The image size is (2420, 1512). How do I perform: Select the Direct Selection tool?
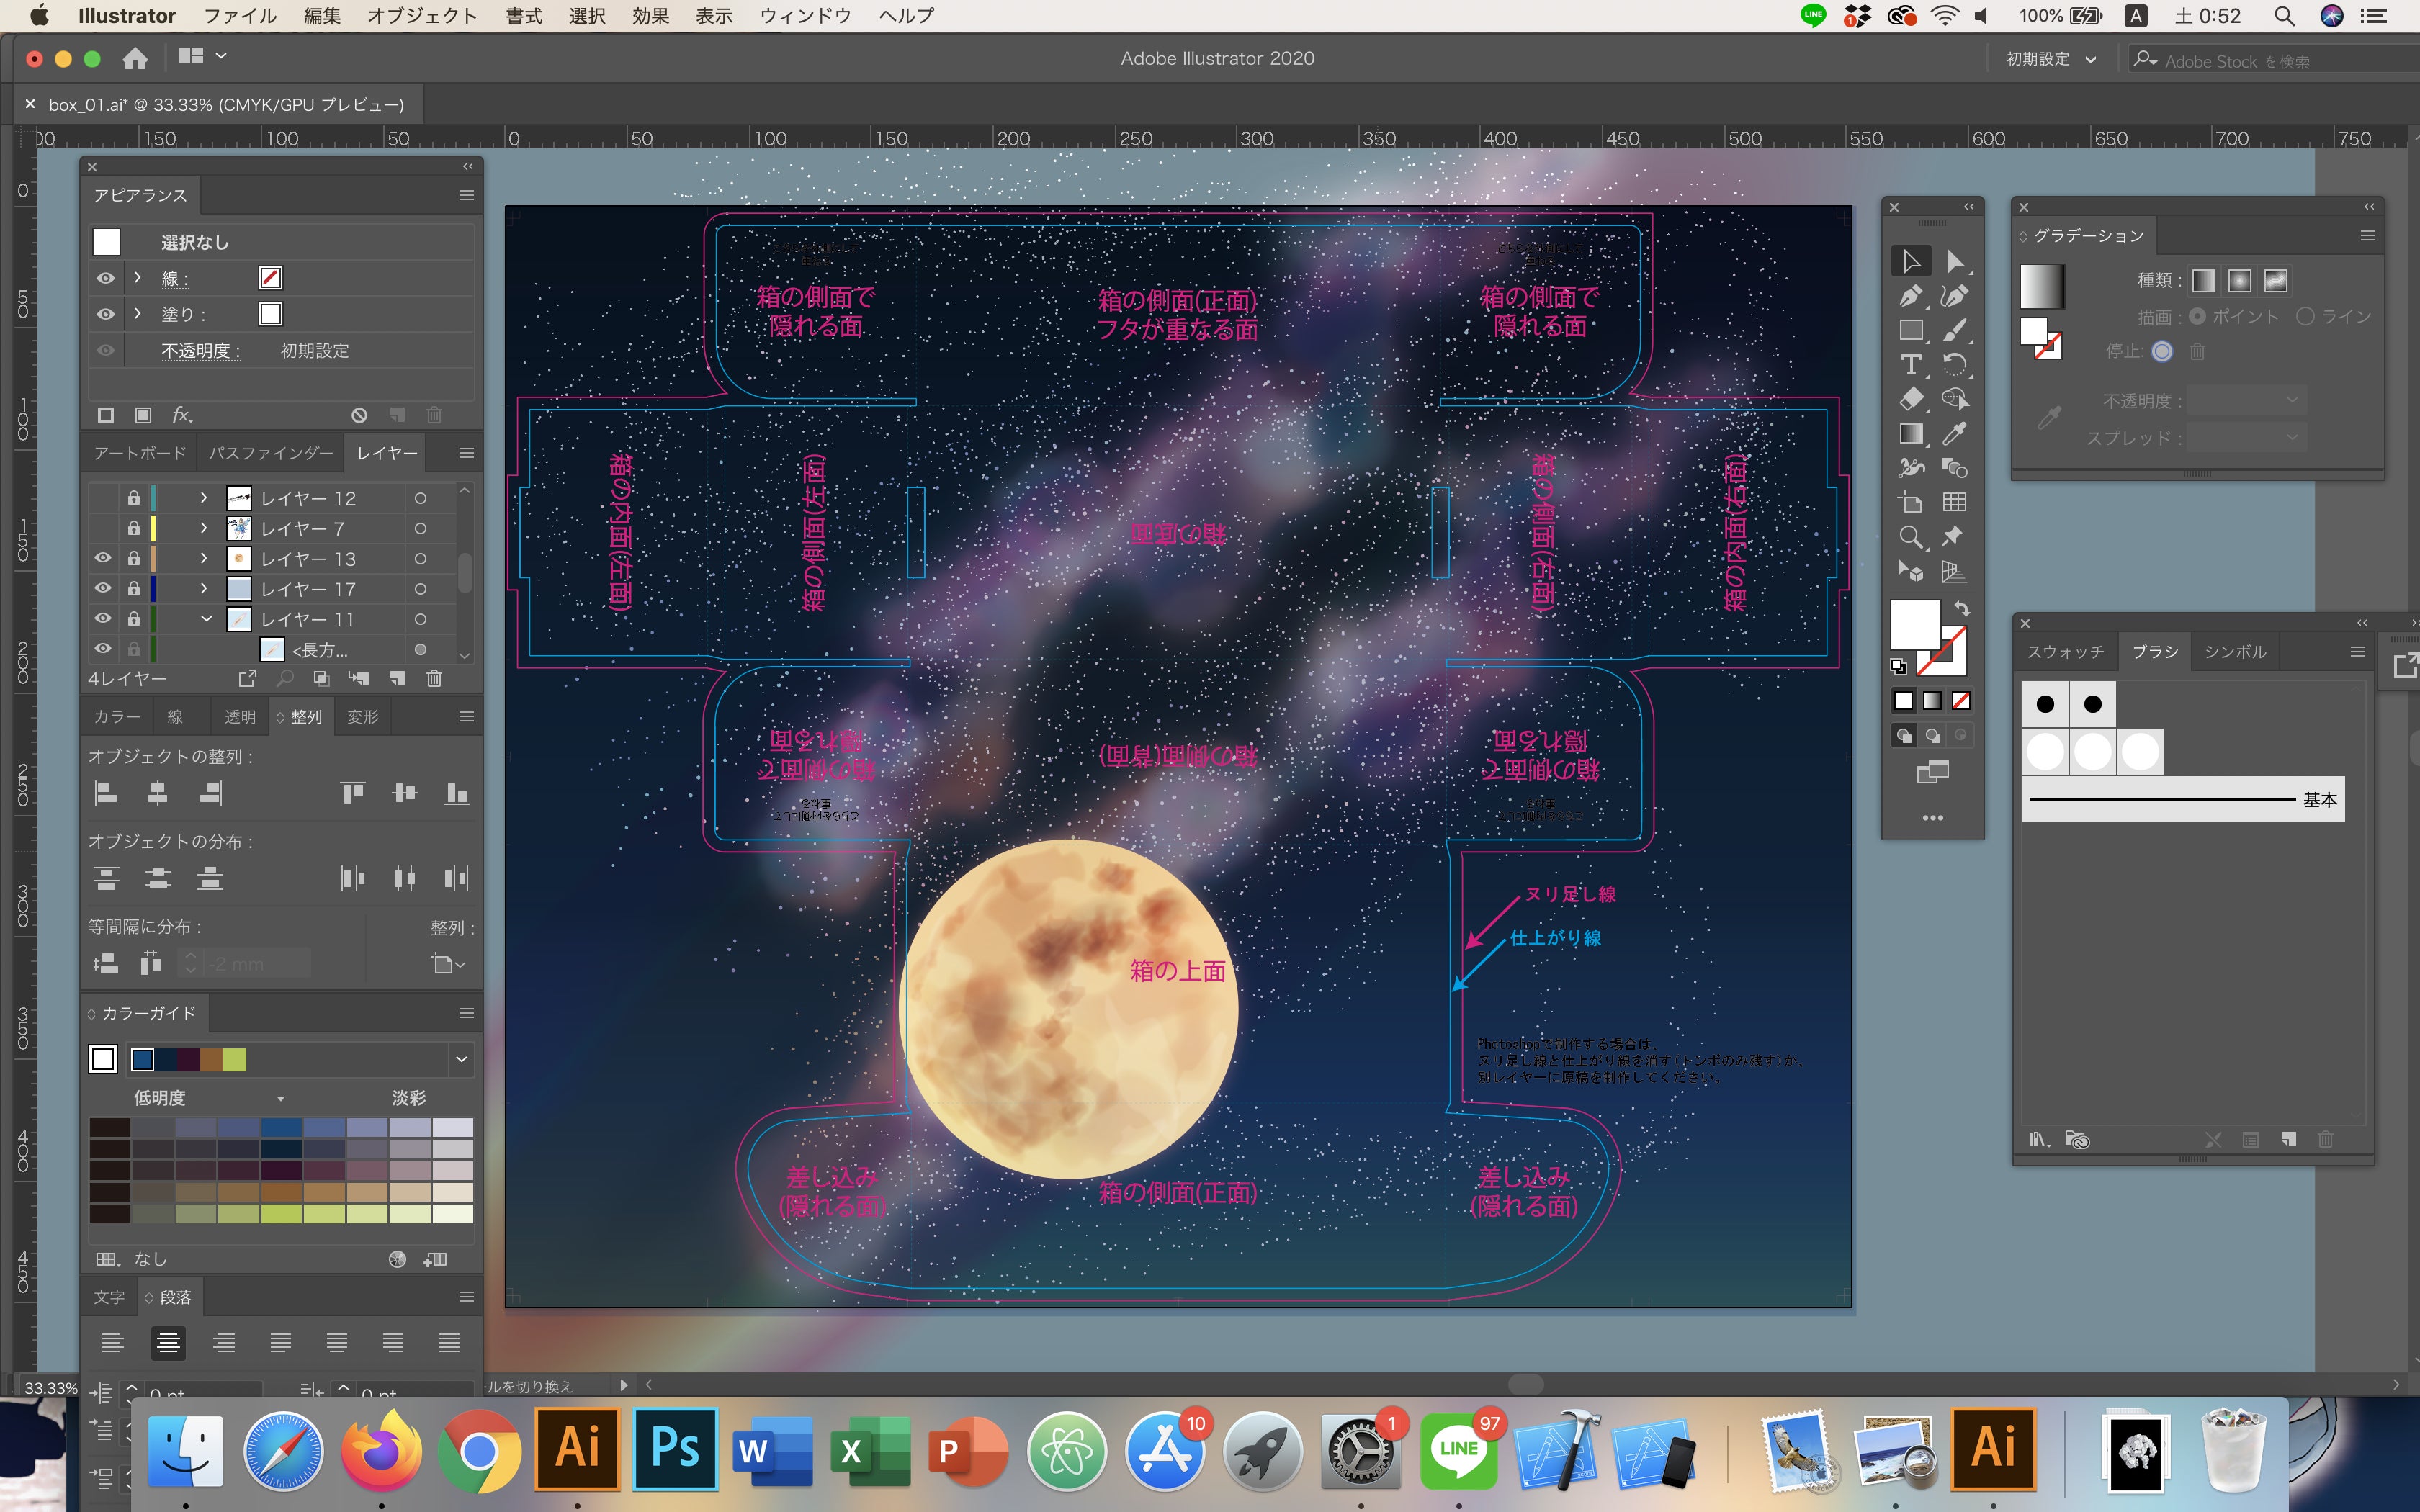coord(1954,261)
